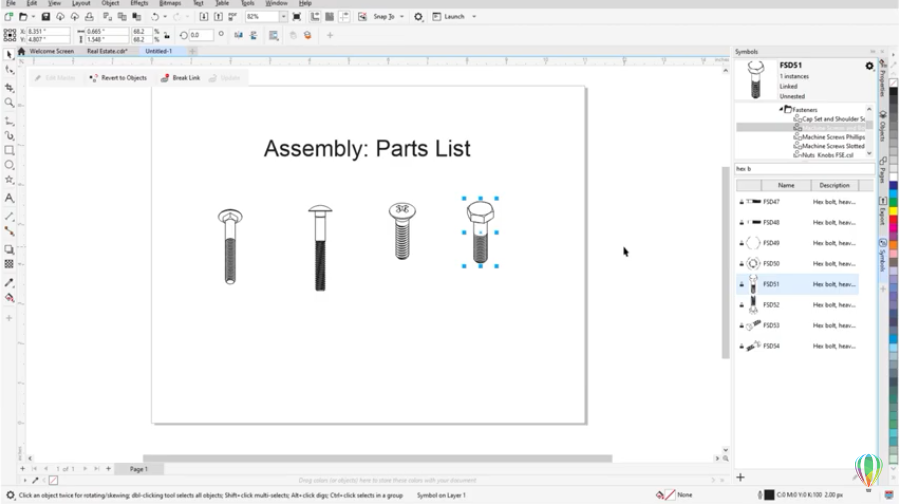Click the Full-screen preview icon

pyautogui.click(x=296, y=17)
